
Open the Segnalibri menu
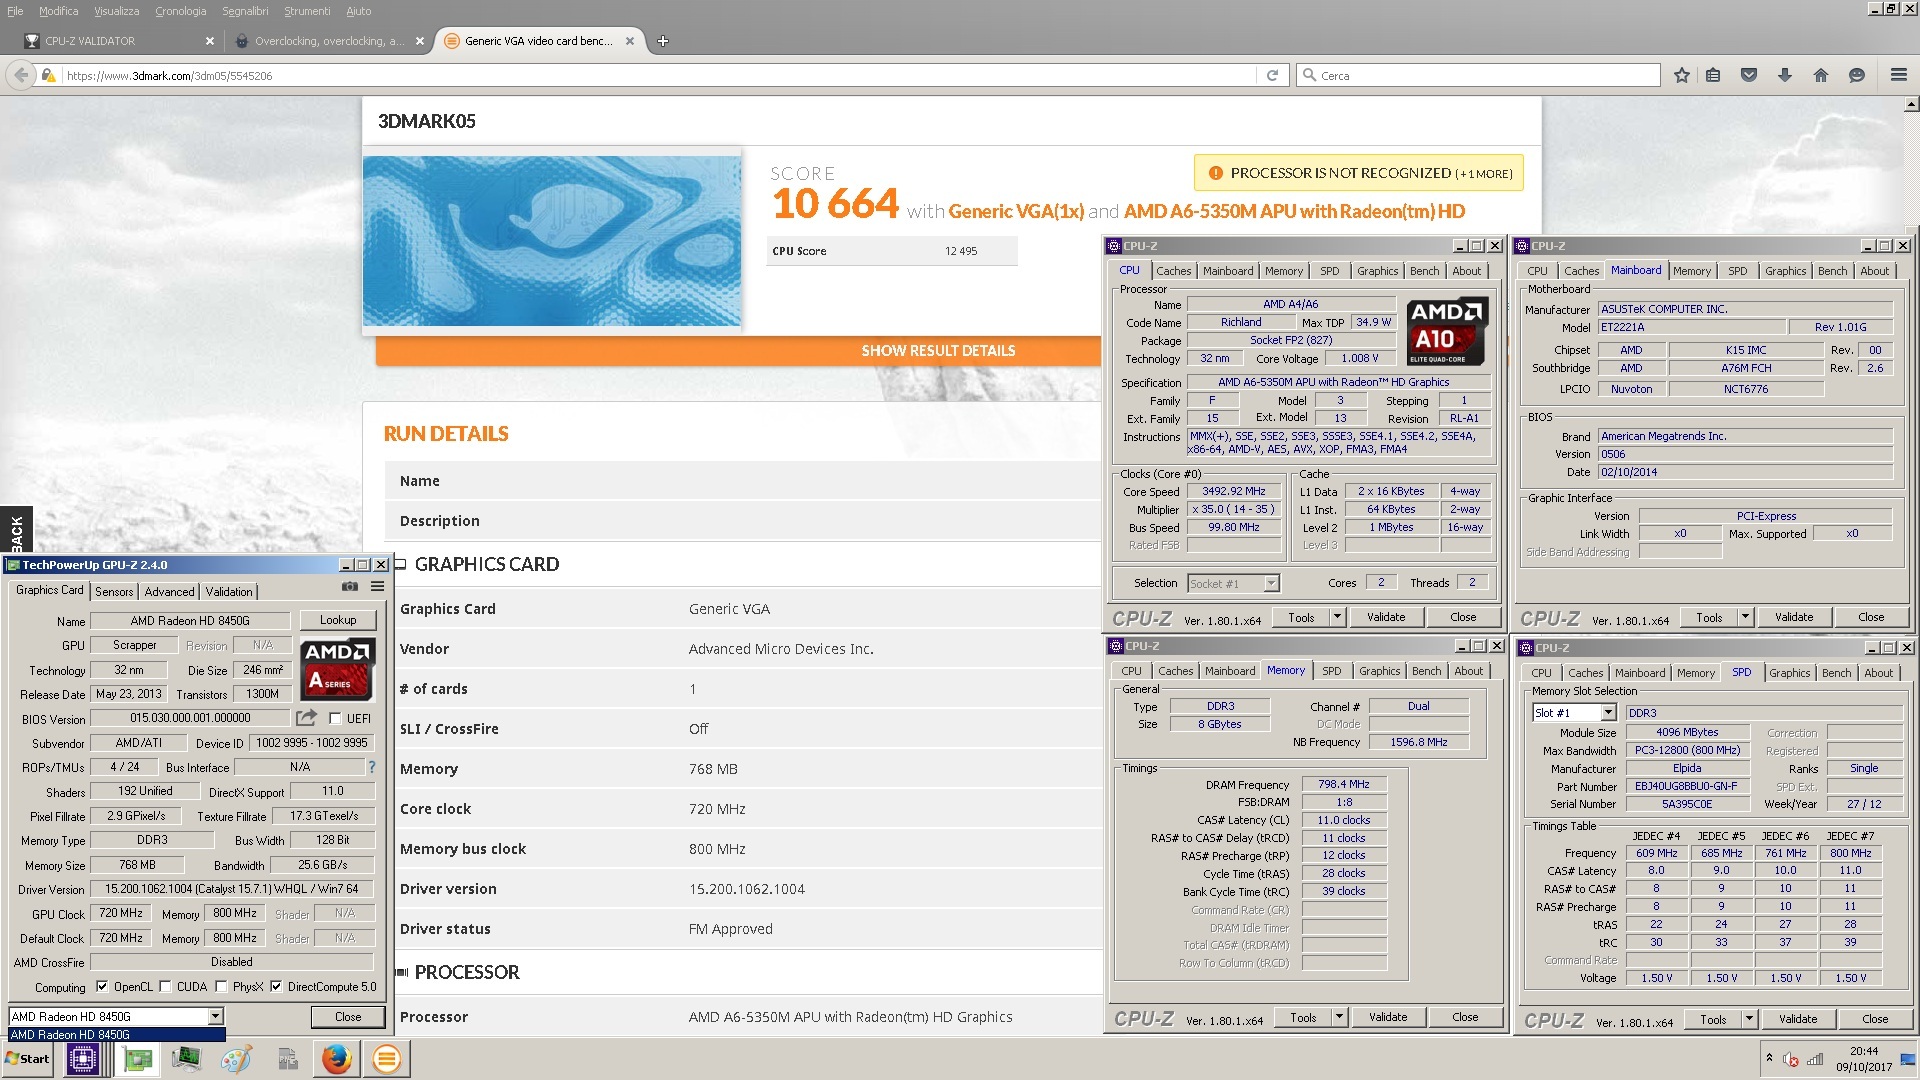[245, 11]
